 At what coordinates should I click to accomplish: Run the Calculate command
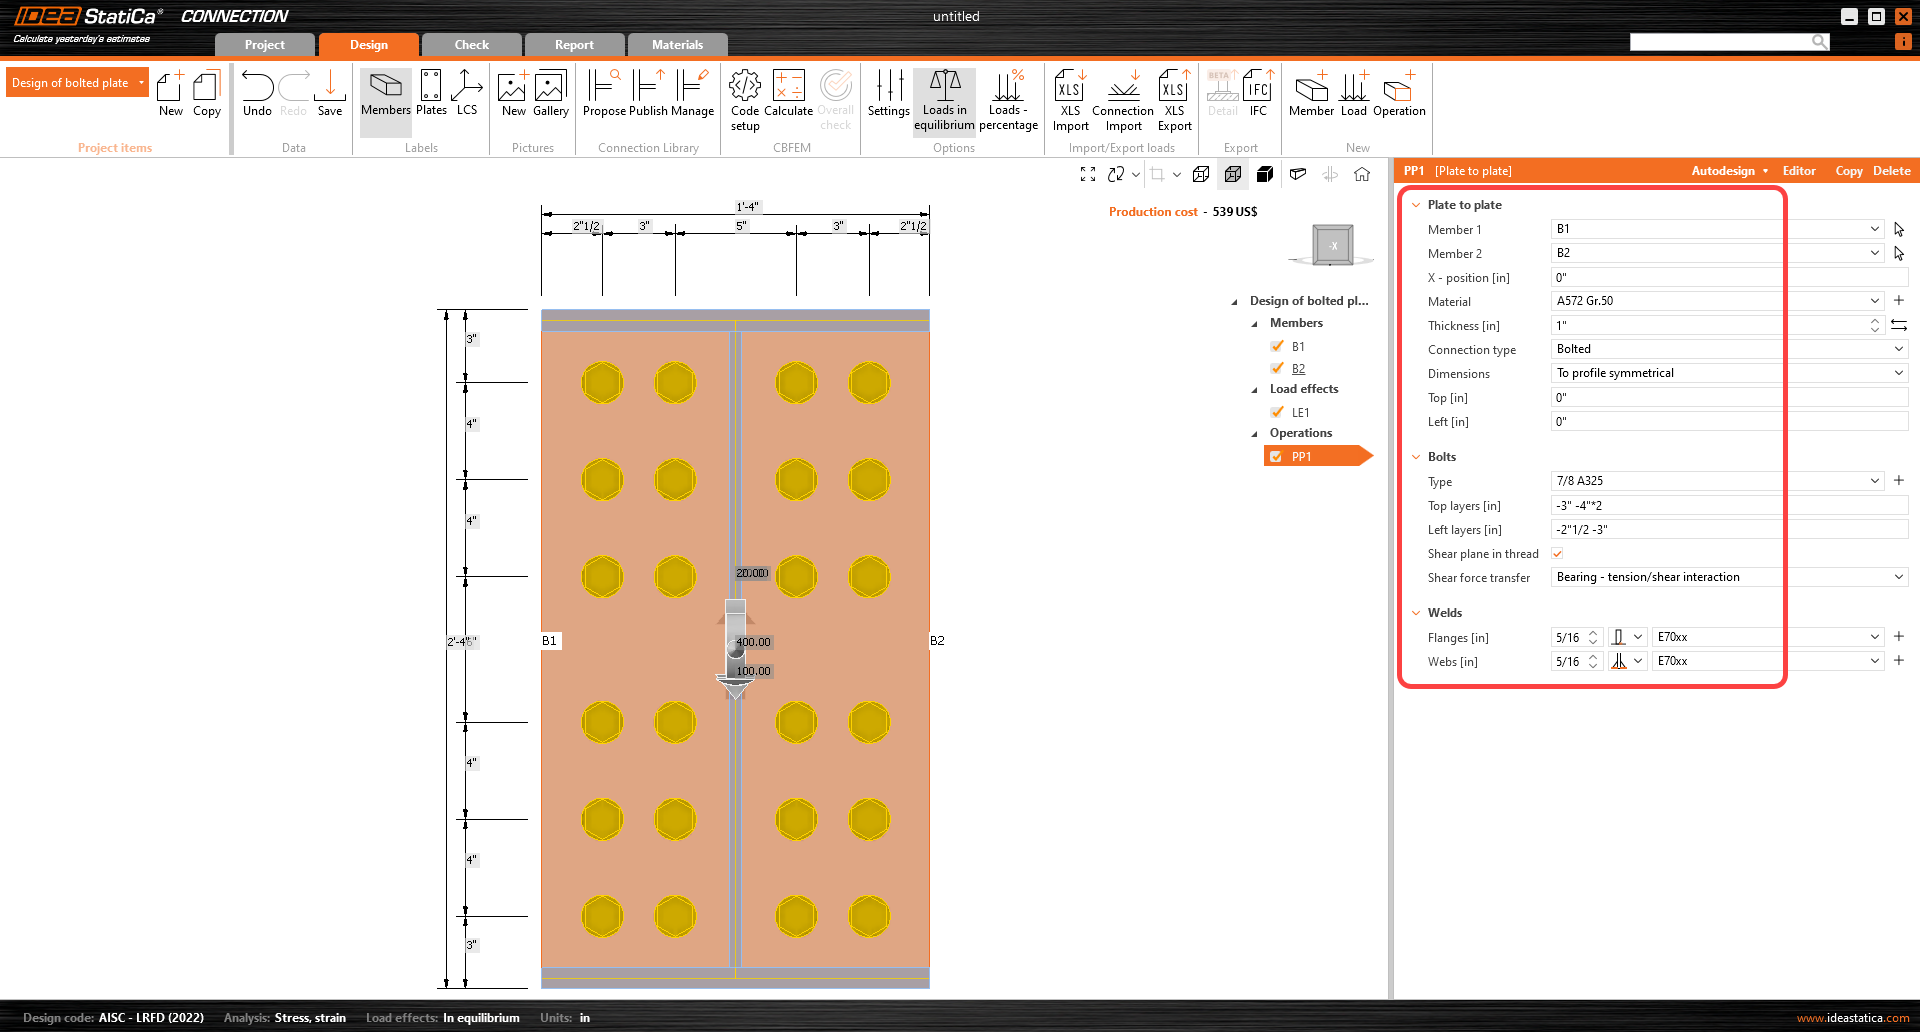(x=789, y=97)
